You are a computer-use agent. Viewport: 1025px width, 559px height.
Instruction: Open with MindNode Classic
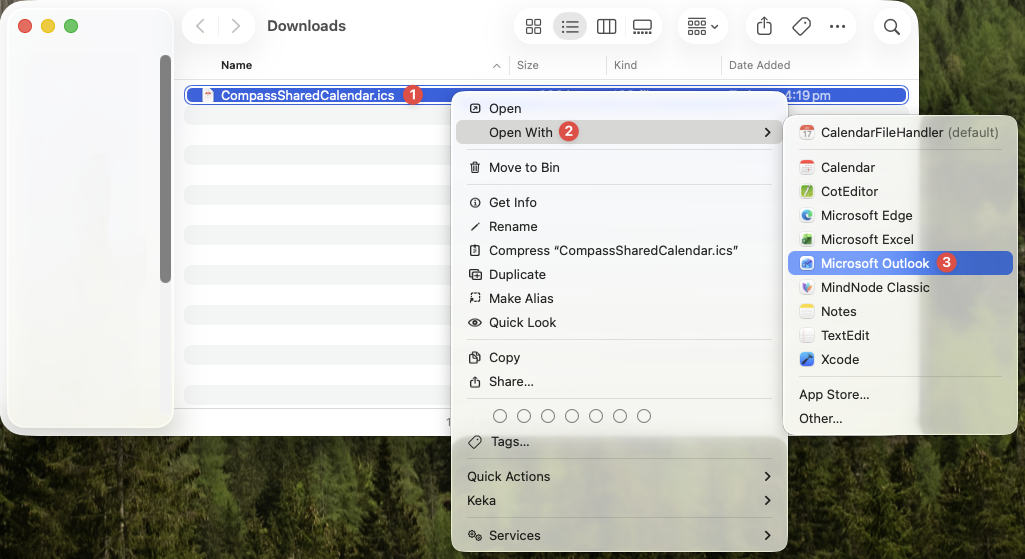(x=900, y=288)
